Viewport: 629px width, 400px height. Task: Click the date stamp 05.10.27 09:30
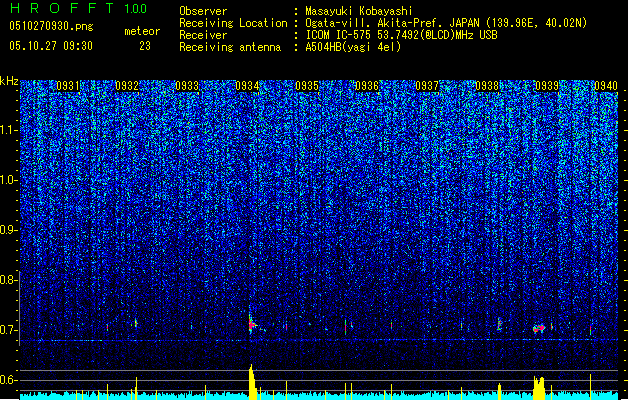(x=51, y=46)
